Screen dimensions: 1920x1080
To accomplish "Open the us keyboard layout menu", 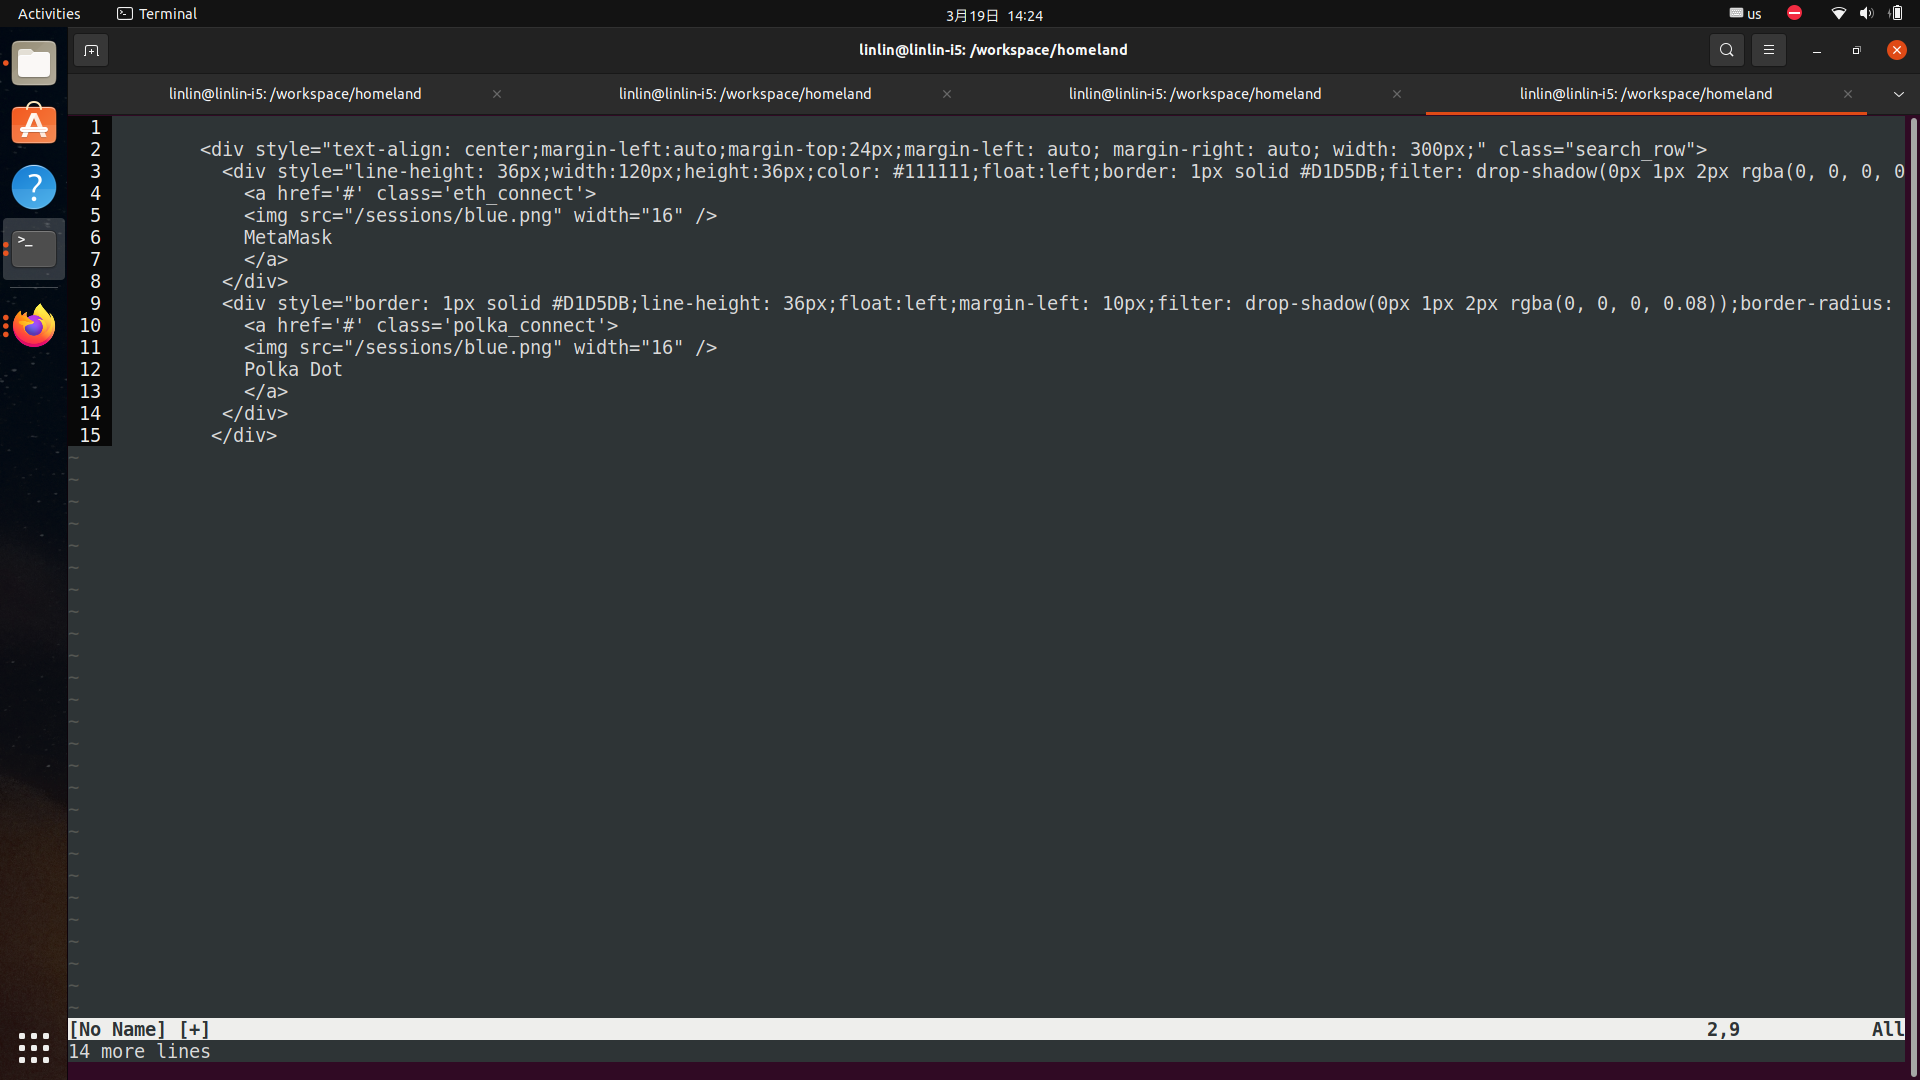I will pos(1746,14).
